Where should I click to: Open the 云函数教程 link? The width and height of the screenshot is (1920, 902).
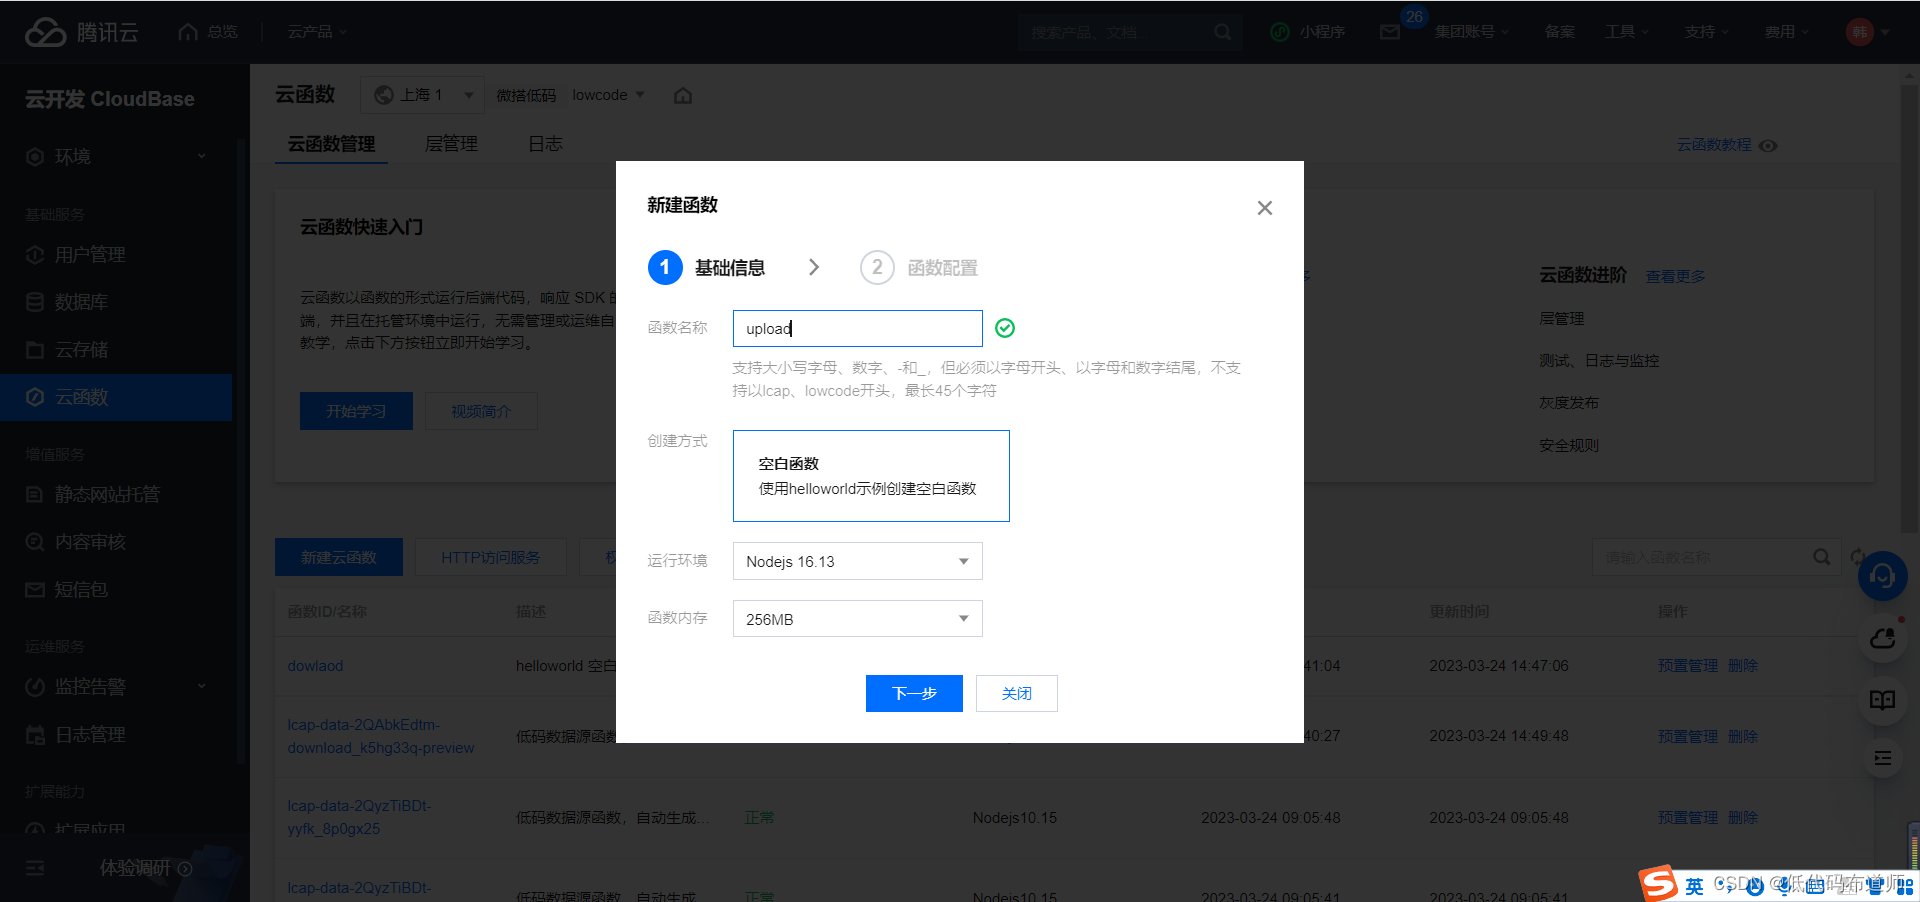(1713, 145)
